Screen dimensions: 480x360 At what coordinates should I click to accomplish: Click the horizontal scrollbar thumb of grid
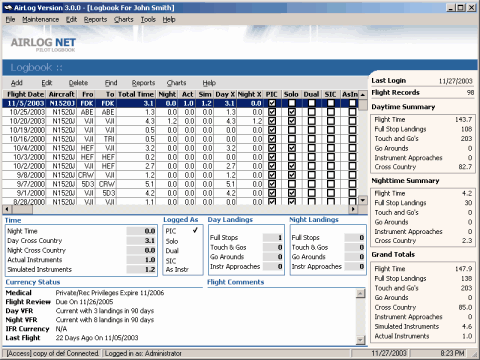tap(22, 209)
